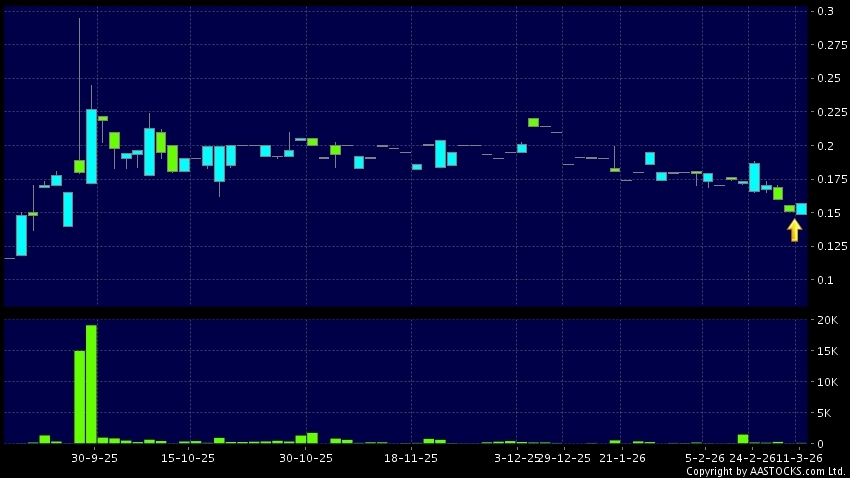Select the 15-10-25 date label
The image size is (850, 478).
tap(188, 458)
